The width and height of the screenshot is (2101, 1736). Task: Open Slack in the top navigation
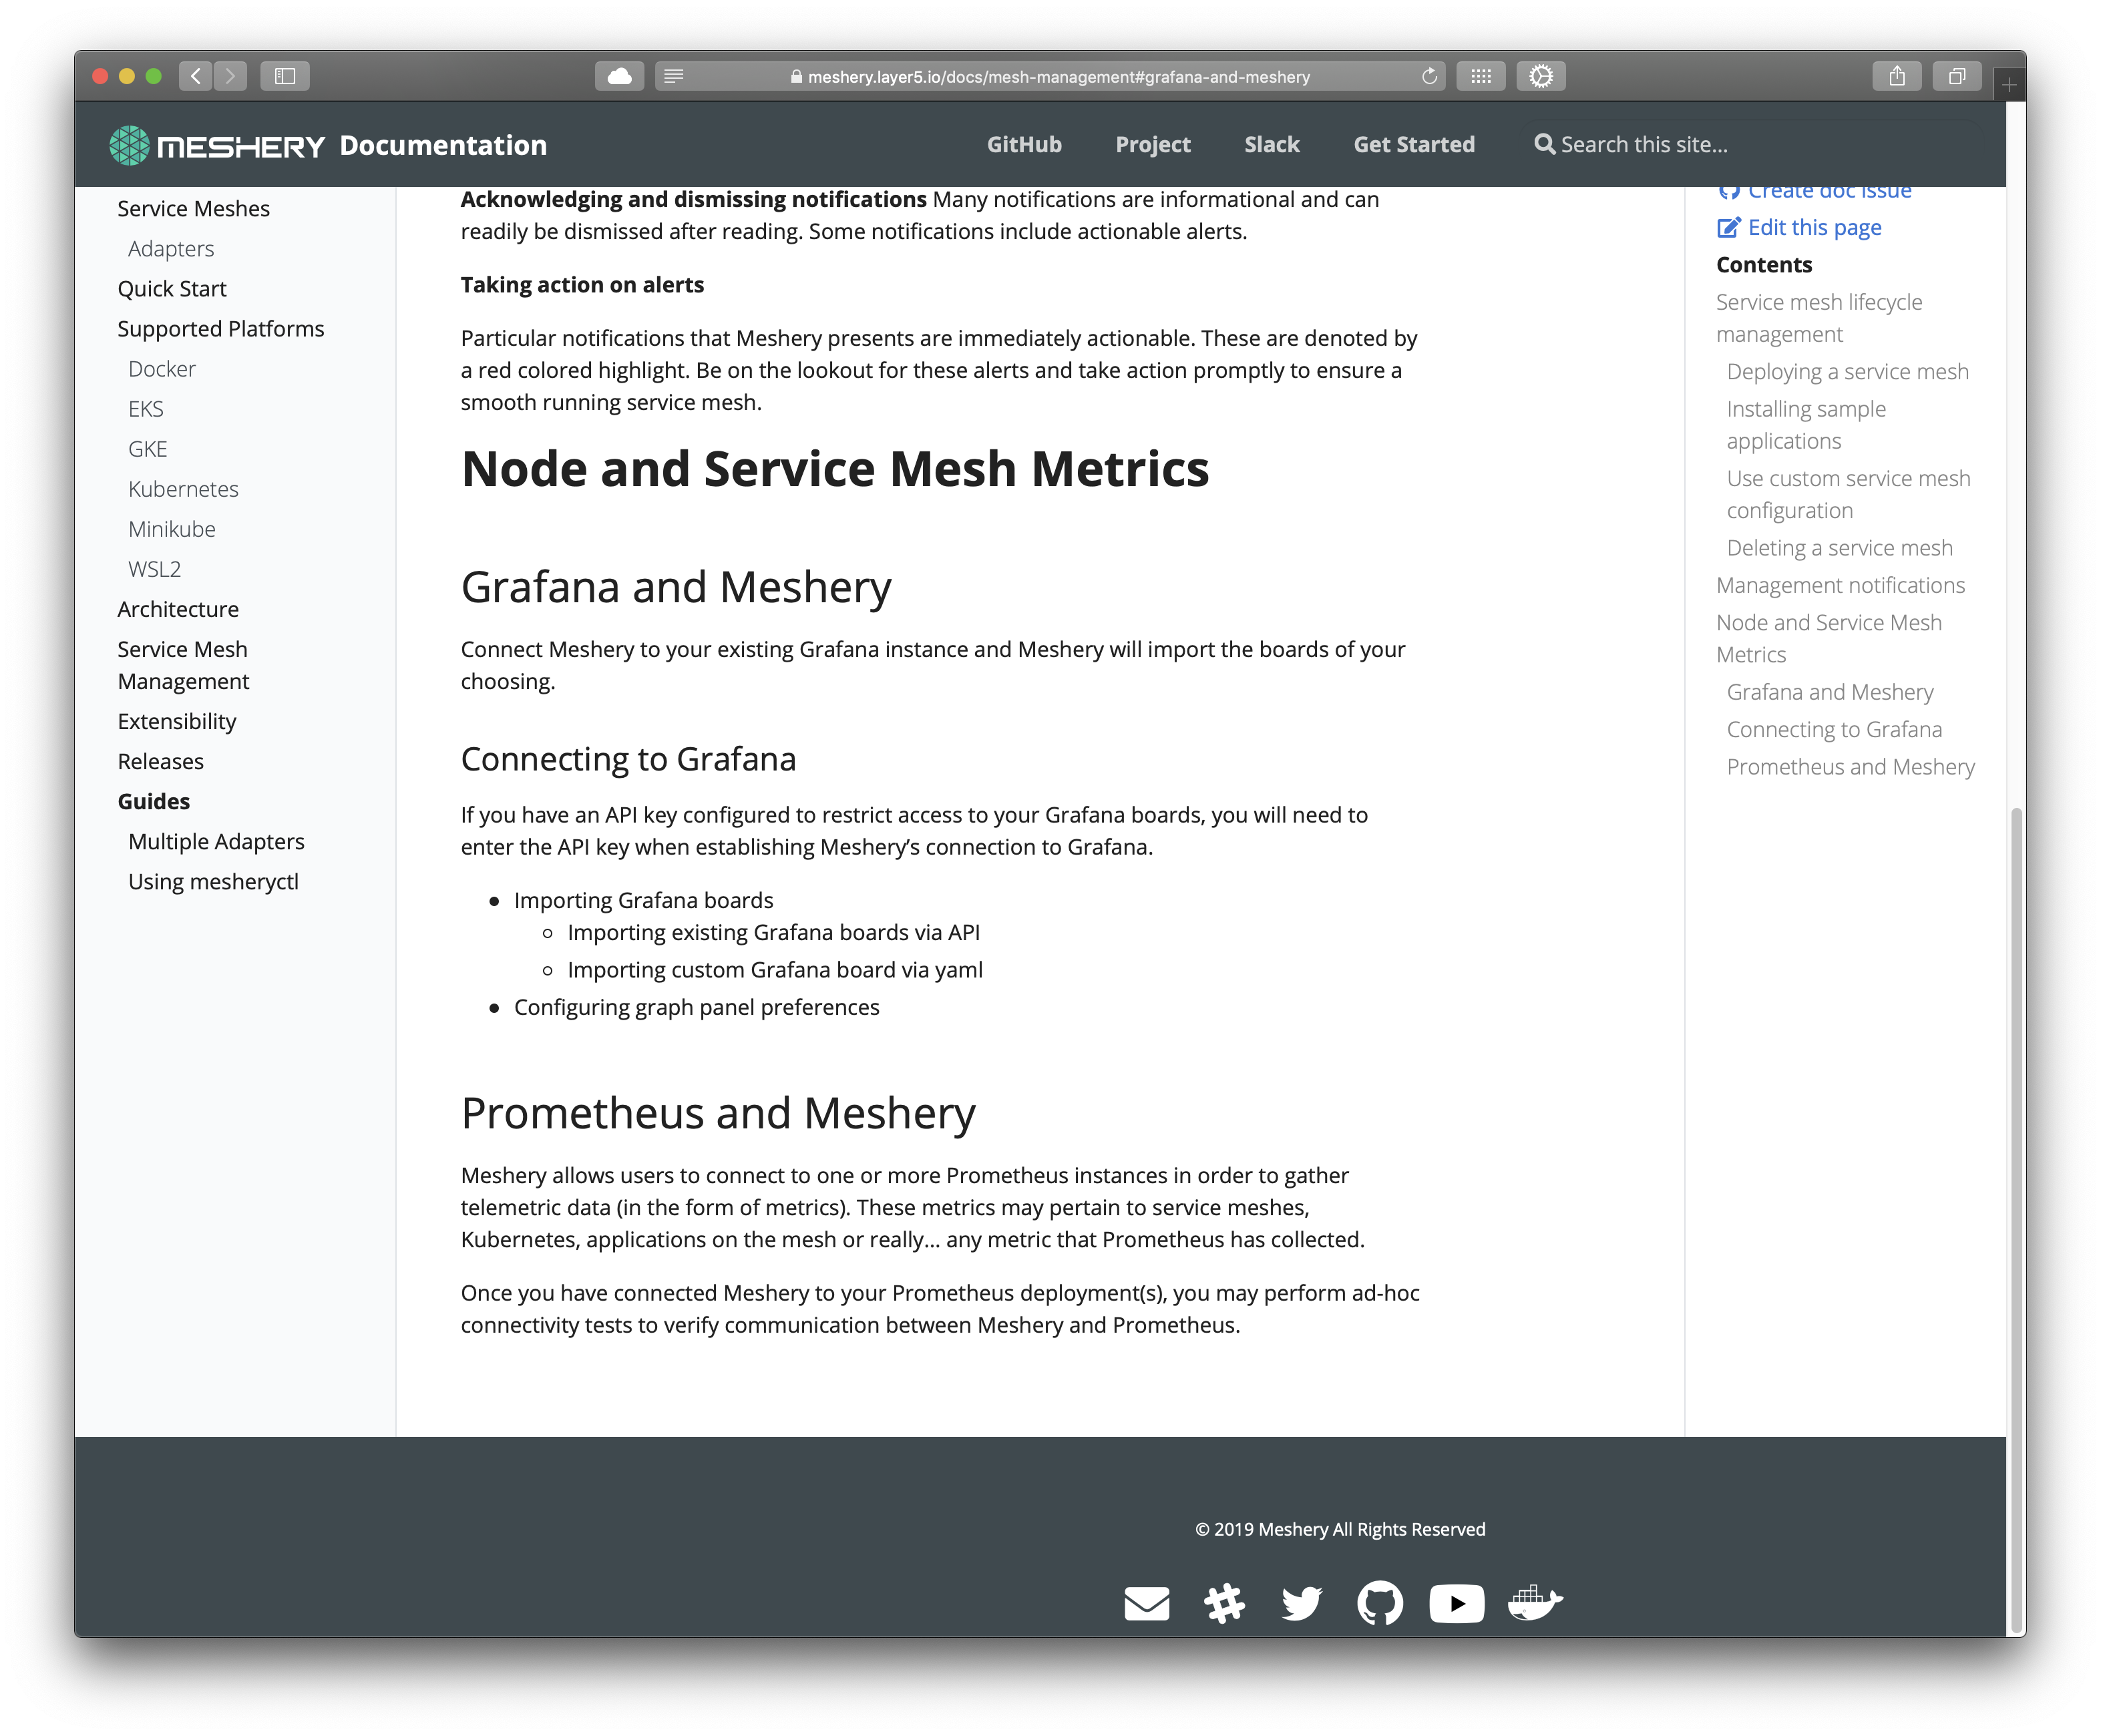coord(1272,144)
